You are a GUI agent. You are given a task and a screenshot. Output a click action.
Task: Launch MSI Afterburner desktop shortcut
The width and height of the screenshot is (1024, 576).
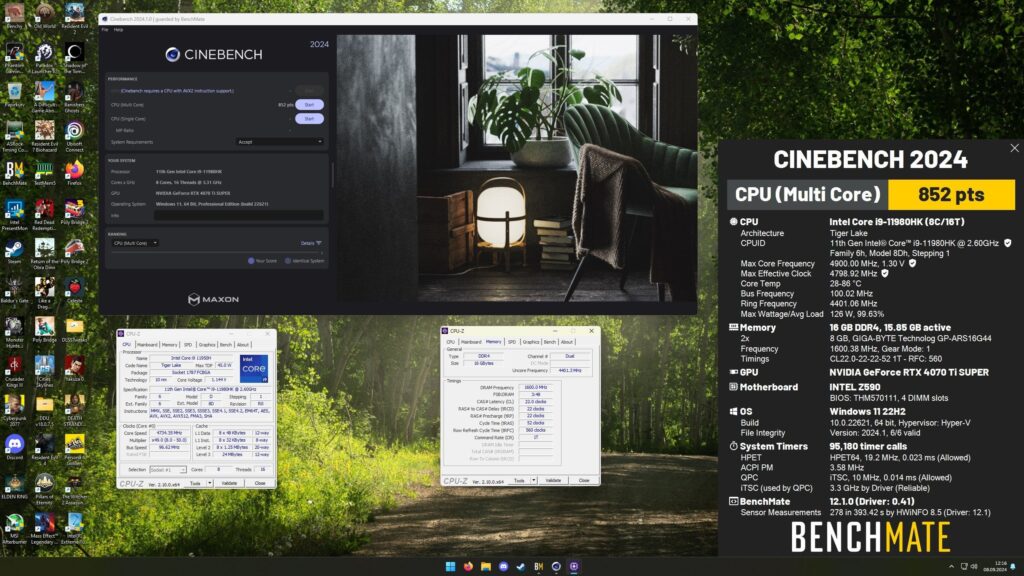14,528
